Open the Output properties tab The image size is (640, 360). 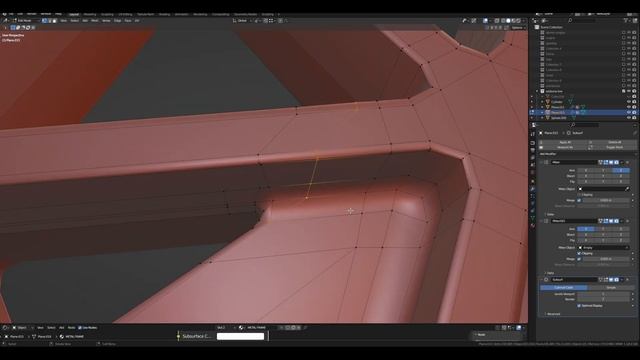[x=533, y=150]
